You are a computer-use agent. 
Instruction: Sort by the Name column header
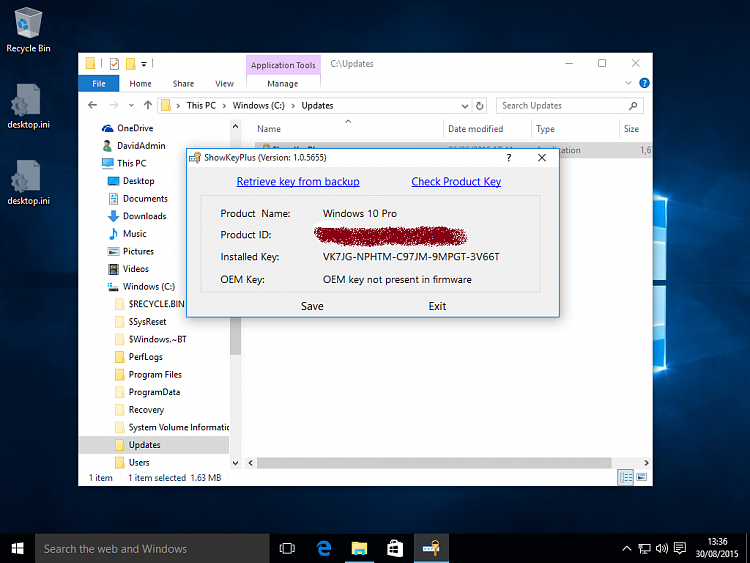[x=269, y=129]
